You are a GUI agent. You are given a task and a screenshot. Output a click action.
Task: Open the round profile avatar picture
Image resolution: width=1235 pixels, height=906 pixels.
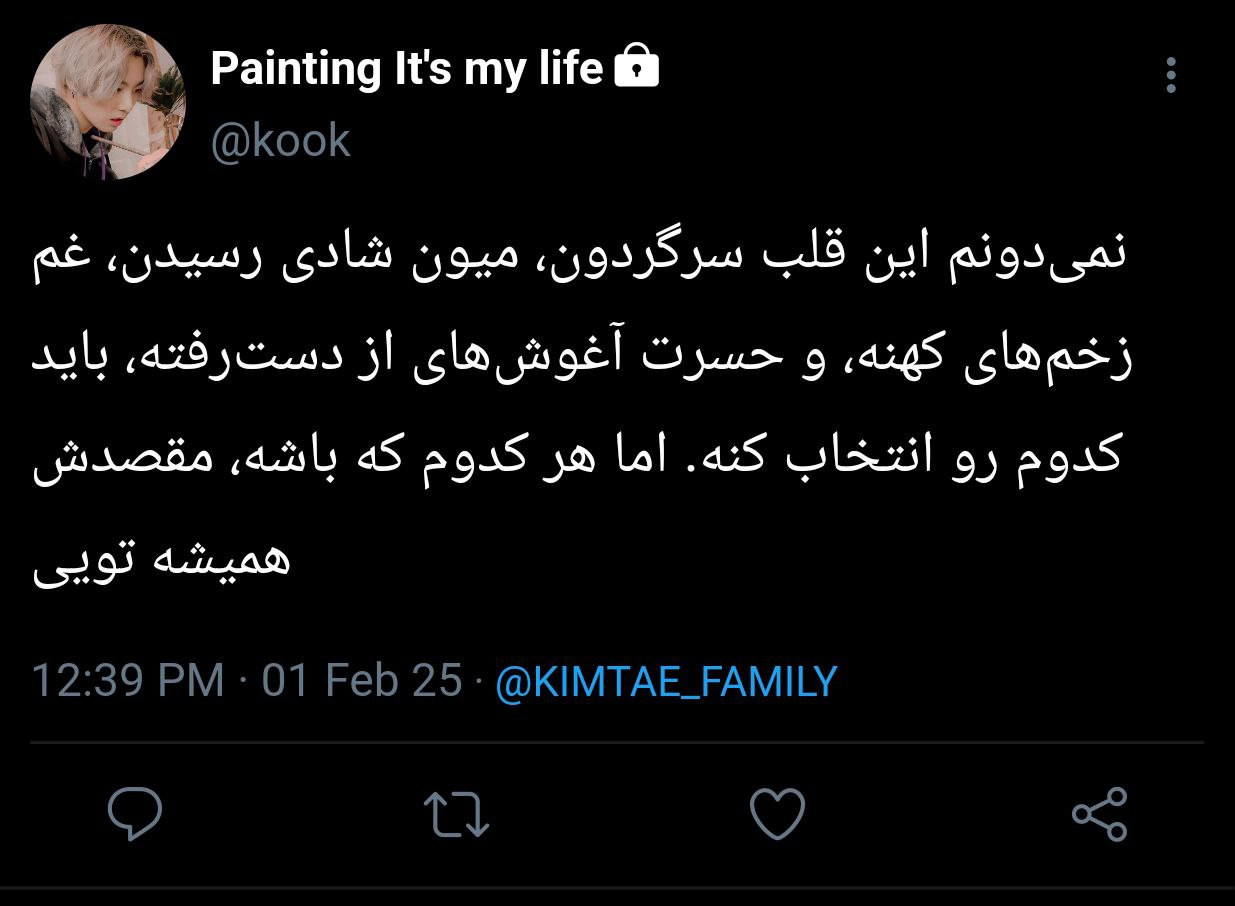click(109, 103)
